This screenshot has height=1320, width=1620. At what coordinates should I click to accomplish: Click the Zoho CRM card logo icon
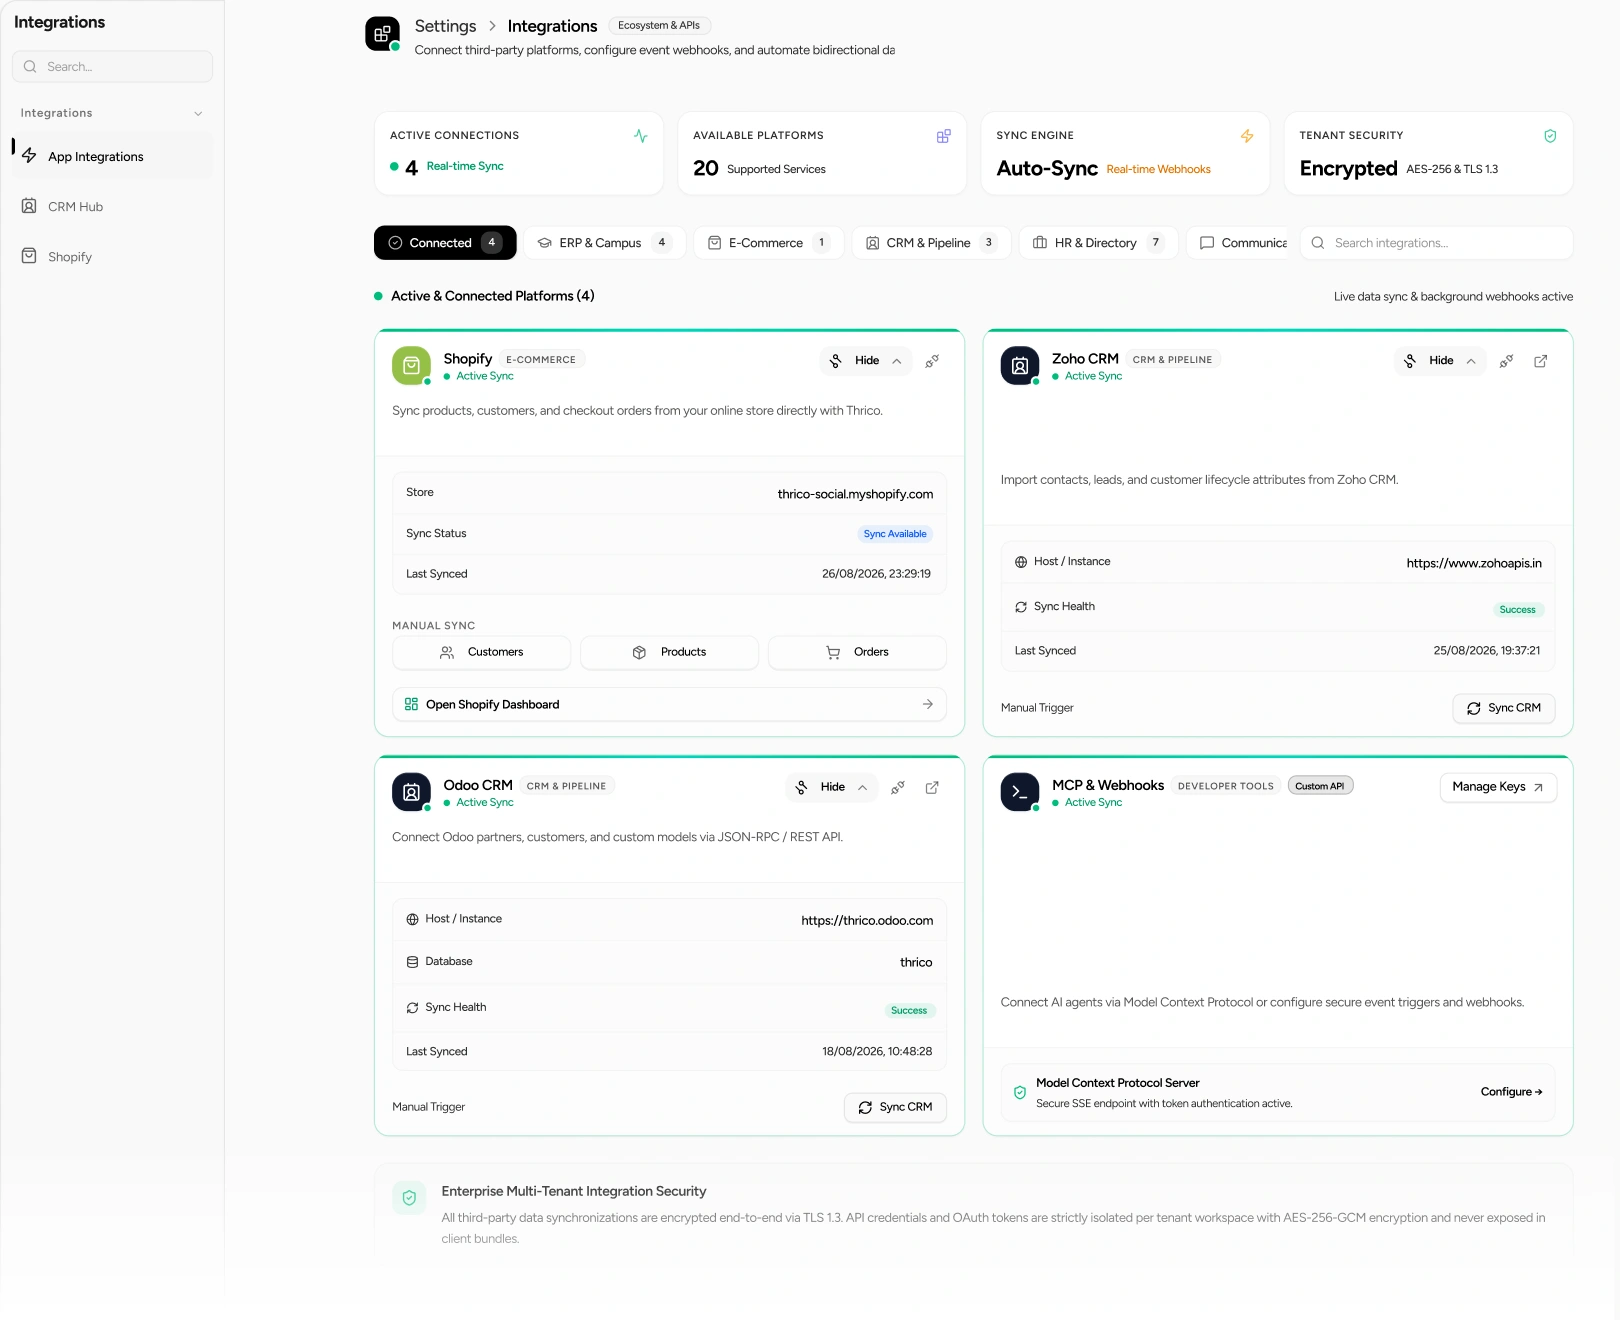coord(1020,366)
